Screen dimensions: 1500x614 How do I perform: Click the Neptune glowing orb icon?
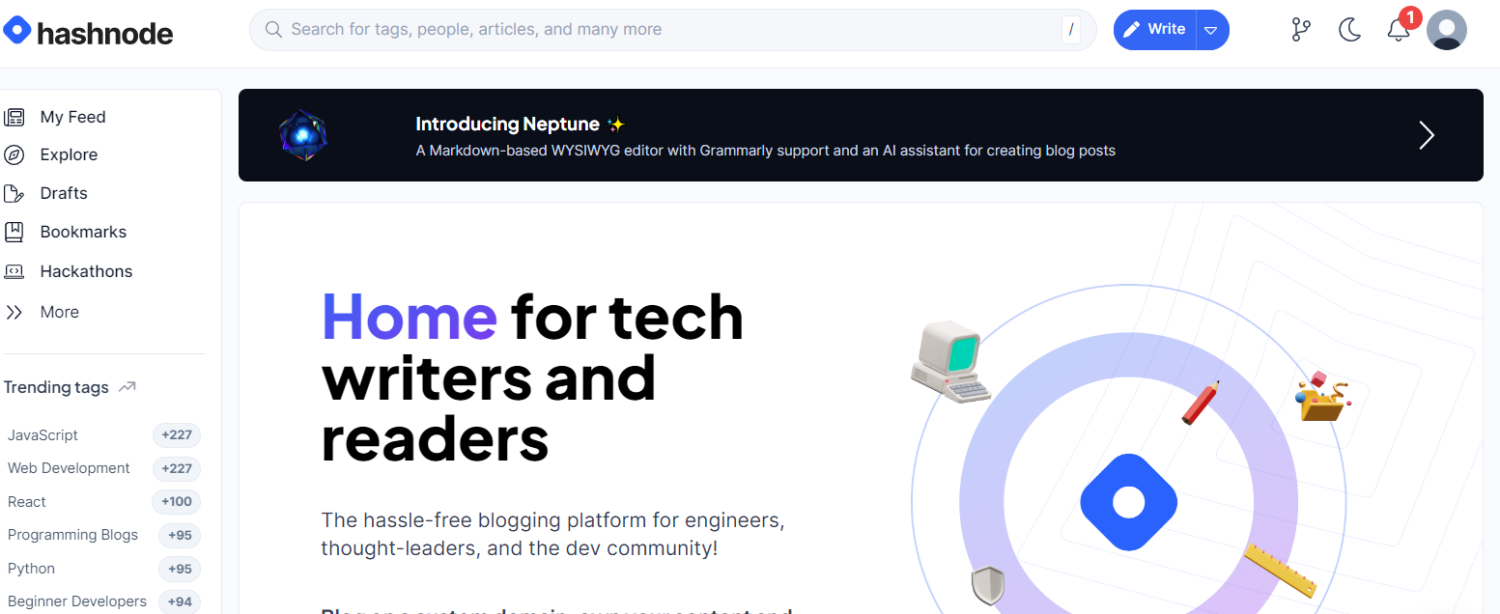pyautogui.click(x=303, y=136)
